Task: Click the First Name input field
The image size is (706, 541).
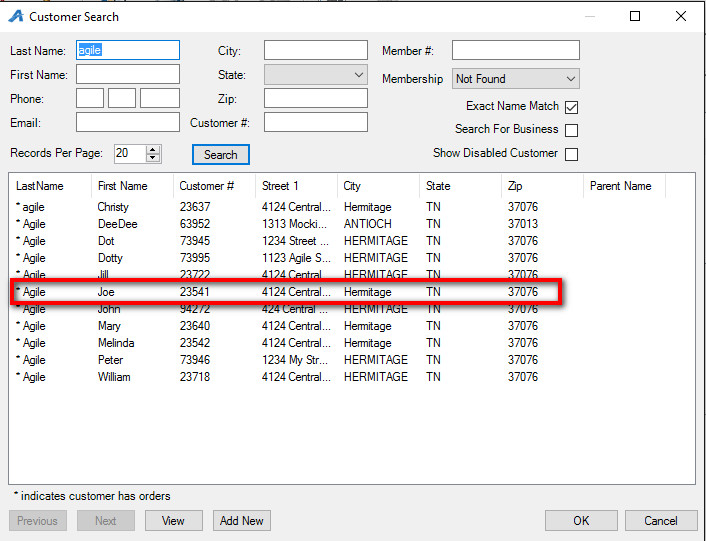Action: (x=128, y=74)
